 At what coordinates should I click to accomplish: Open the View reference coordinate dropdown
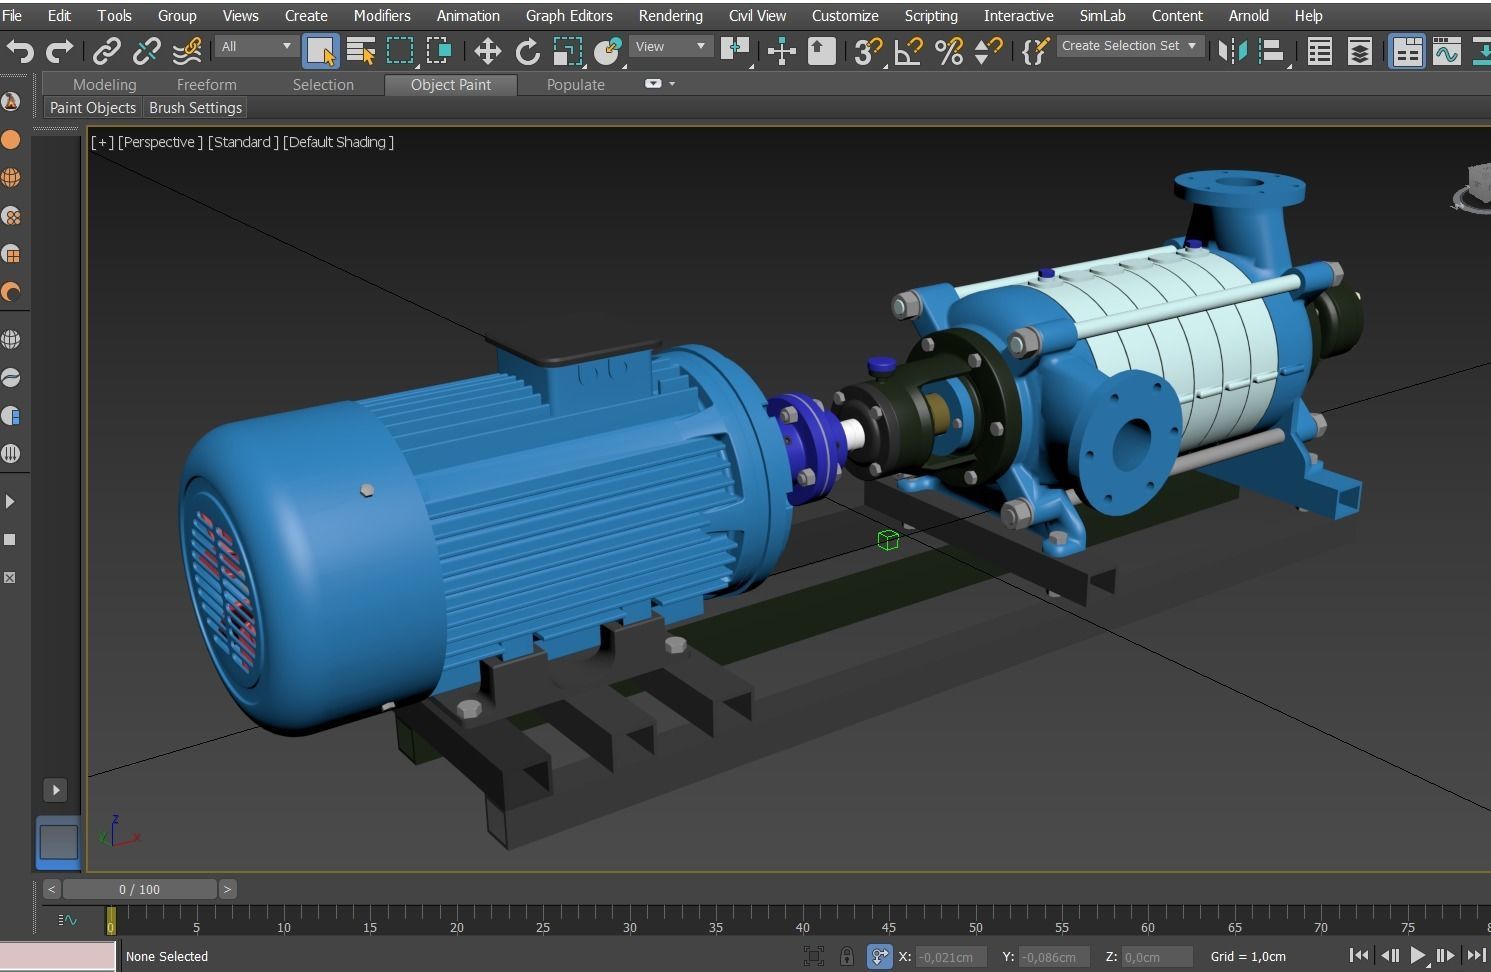671,46
